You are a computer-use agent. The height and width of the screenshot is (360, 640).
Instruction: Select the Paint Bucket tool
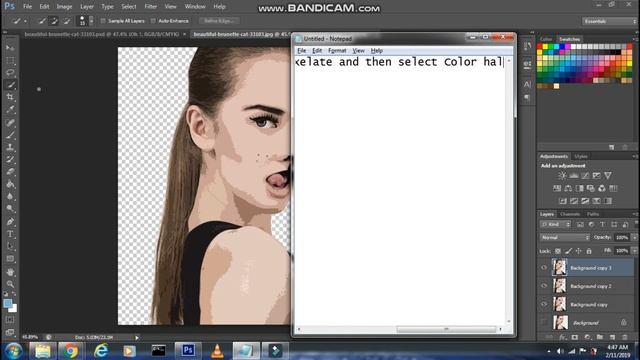(10, 184)
